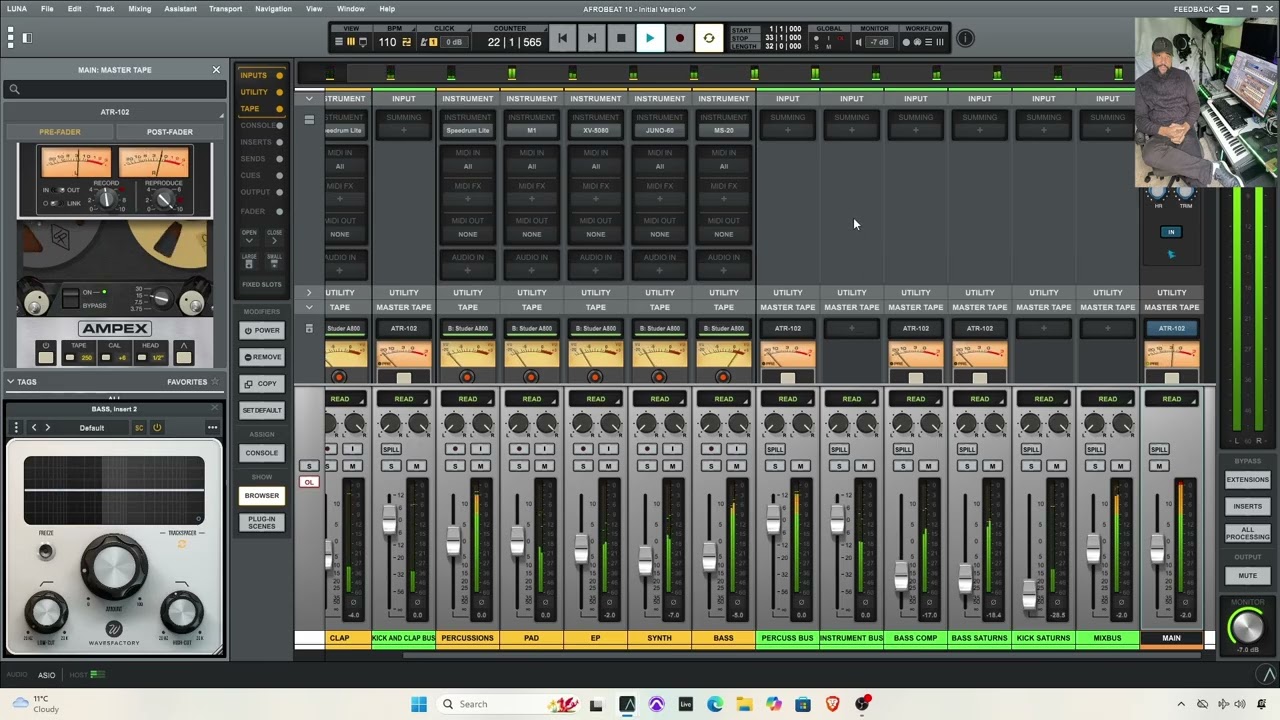Click the REMOVE modifier button
The image size is (1280, 720).
(x=262, y=357)
